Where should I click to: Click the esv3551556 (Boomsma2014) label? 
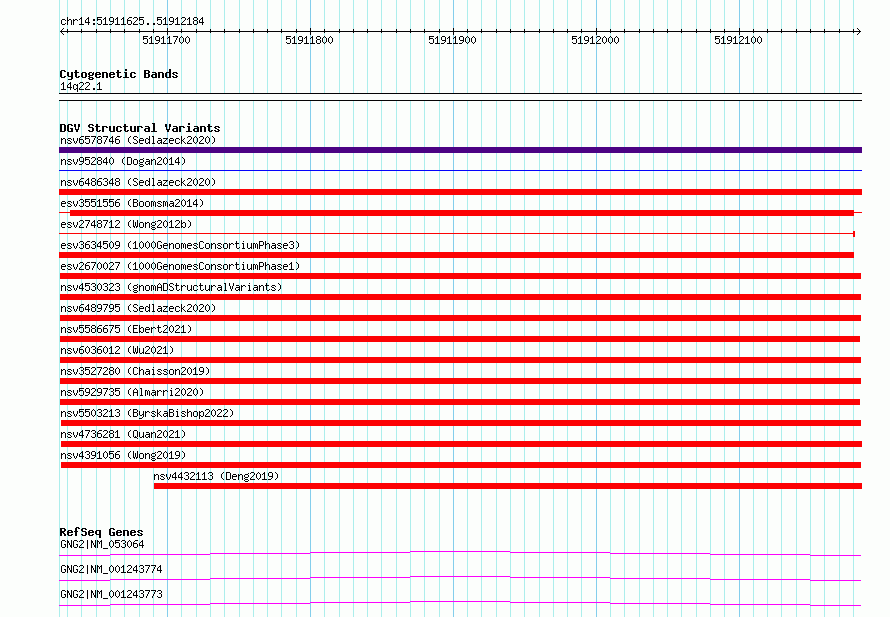(x=132, y=203)
